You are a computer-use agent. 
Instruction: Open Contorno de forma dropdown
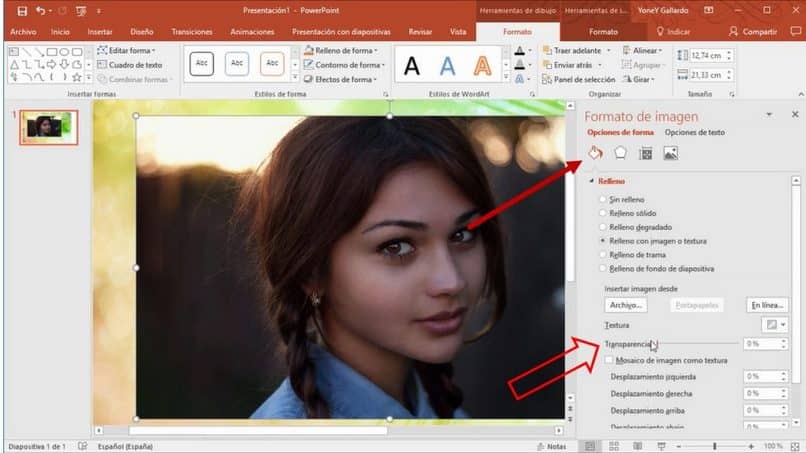coord(344,65)
